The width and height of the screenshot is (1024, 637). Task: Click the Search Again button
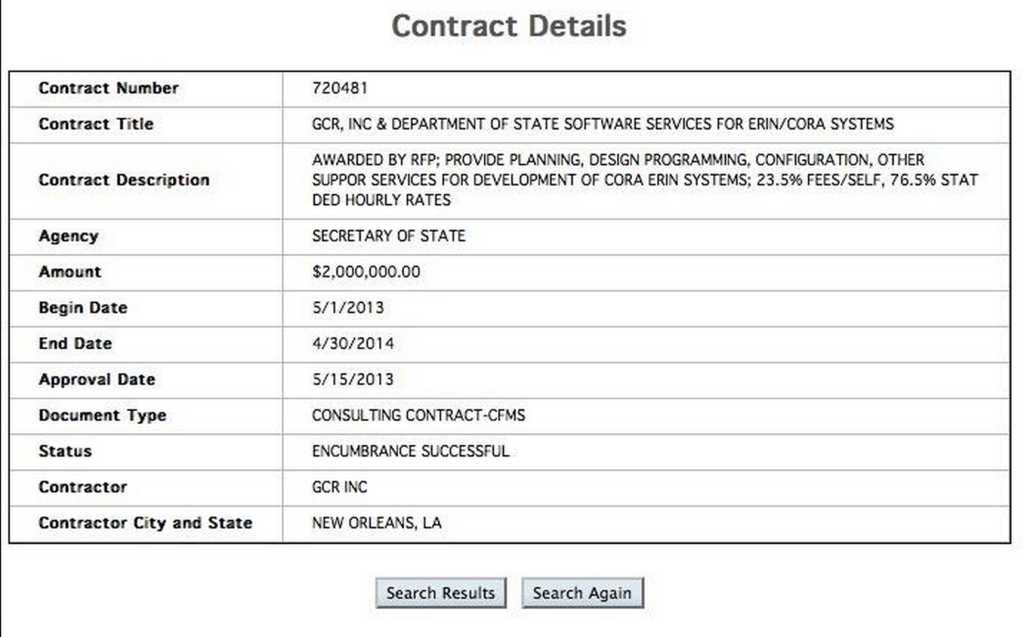coord(582,592)
